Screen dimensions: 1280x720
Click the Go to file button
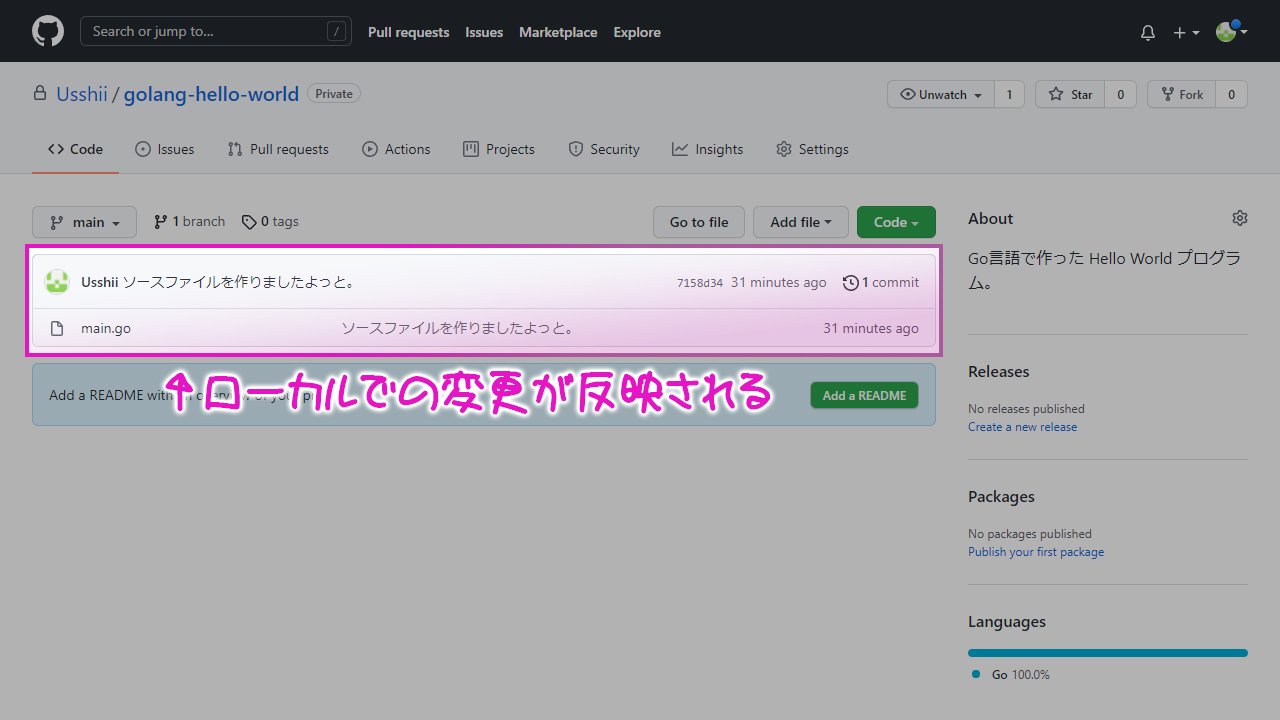tap(699, 222)
